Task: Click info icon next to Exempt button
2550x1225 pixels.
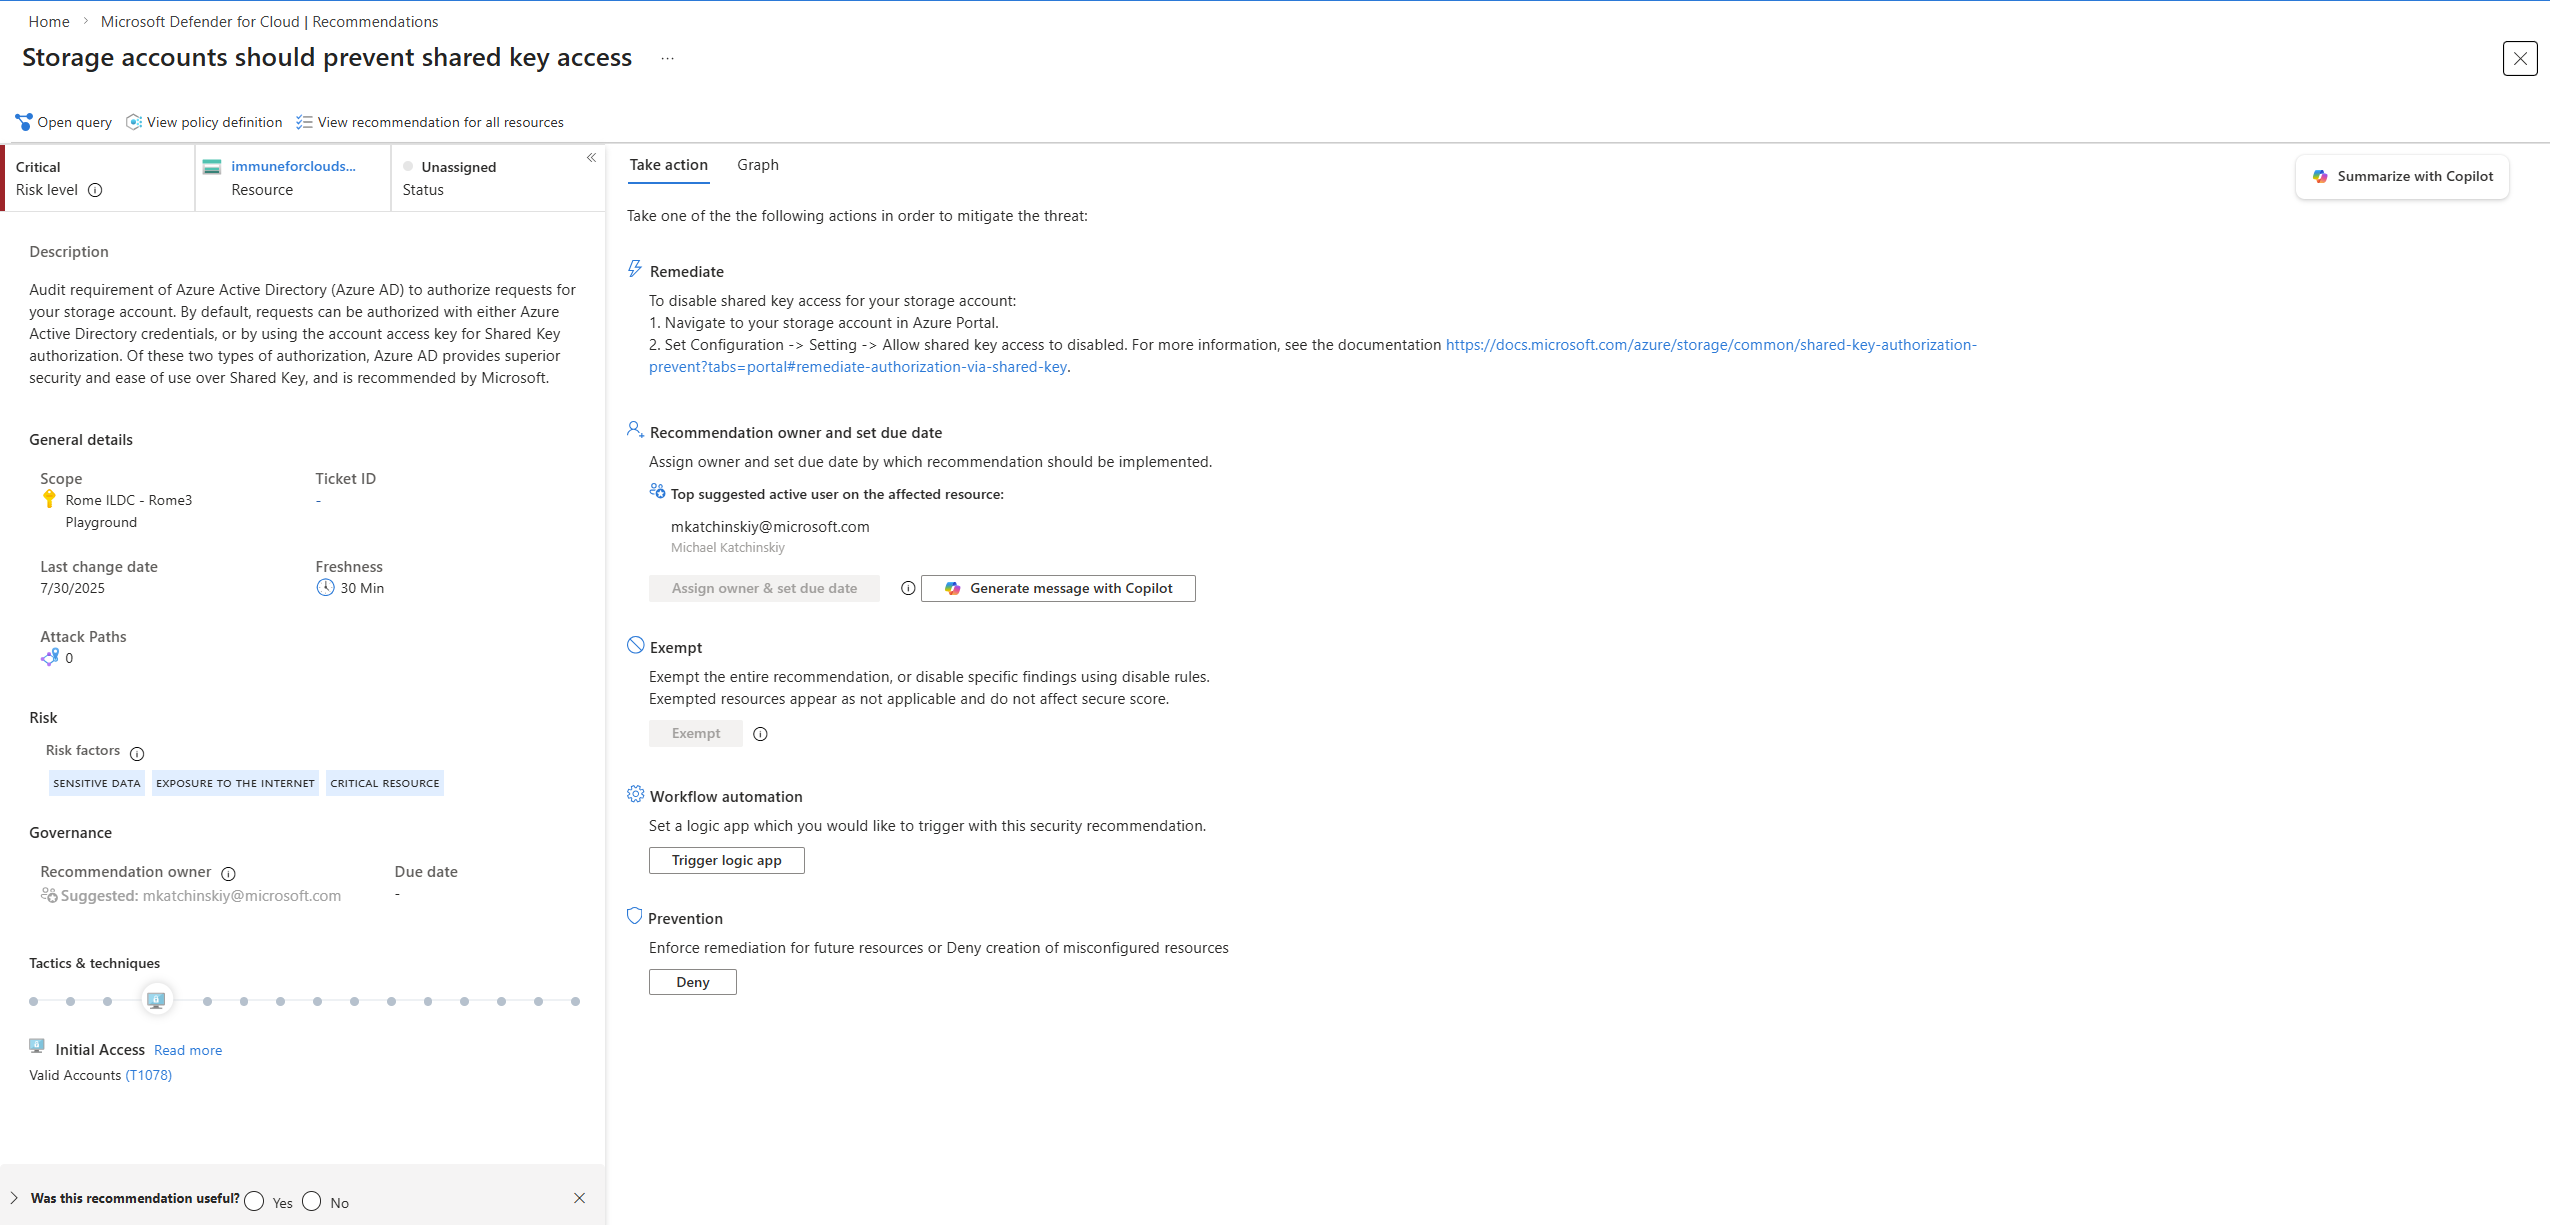Action: [x=760, y=734]
